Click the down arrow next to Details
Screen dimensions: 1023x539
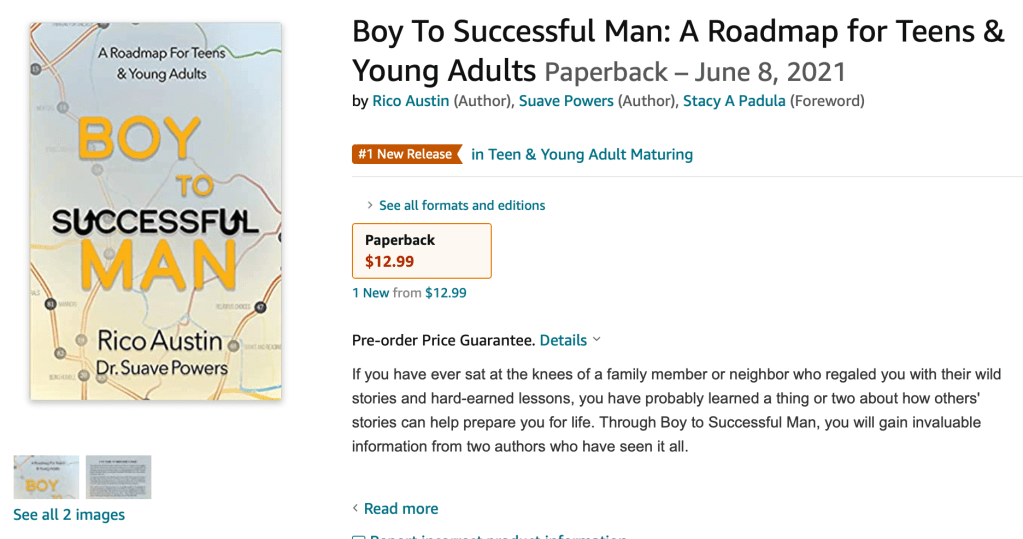pos(597,340)
